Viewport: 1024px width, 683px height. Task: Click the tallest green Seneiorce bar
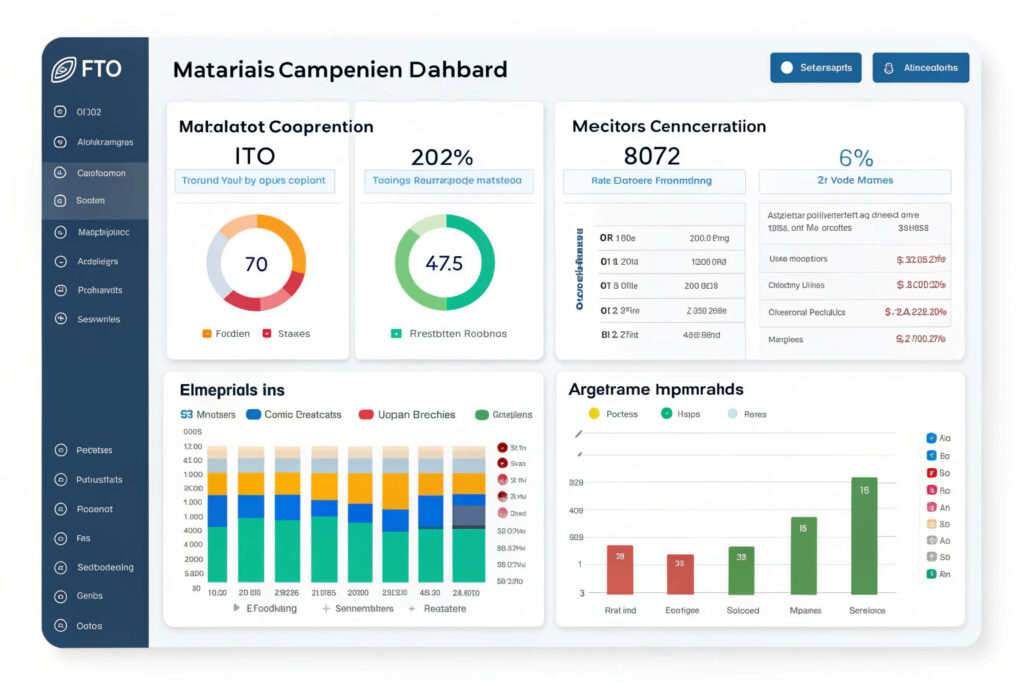click(863, 535)
